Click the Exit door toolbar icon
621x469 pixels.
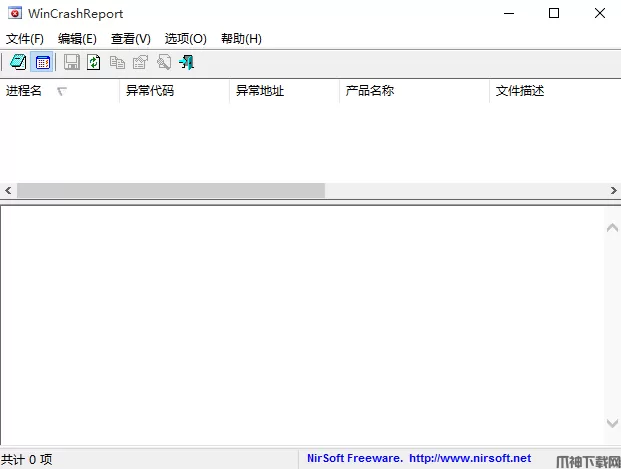pyautogui.click(x=186, y=62)
